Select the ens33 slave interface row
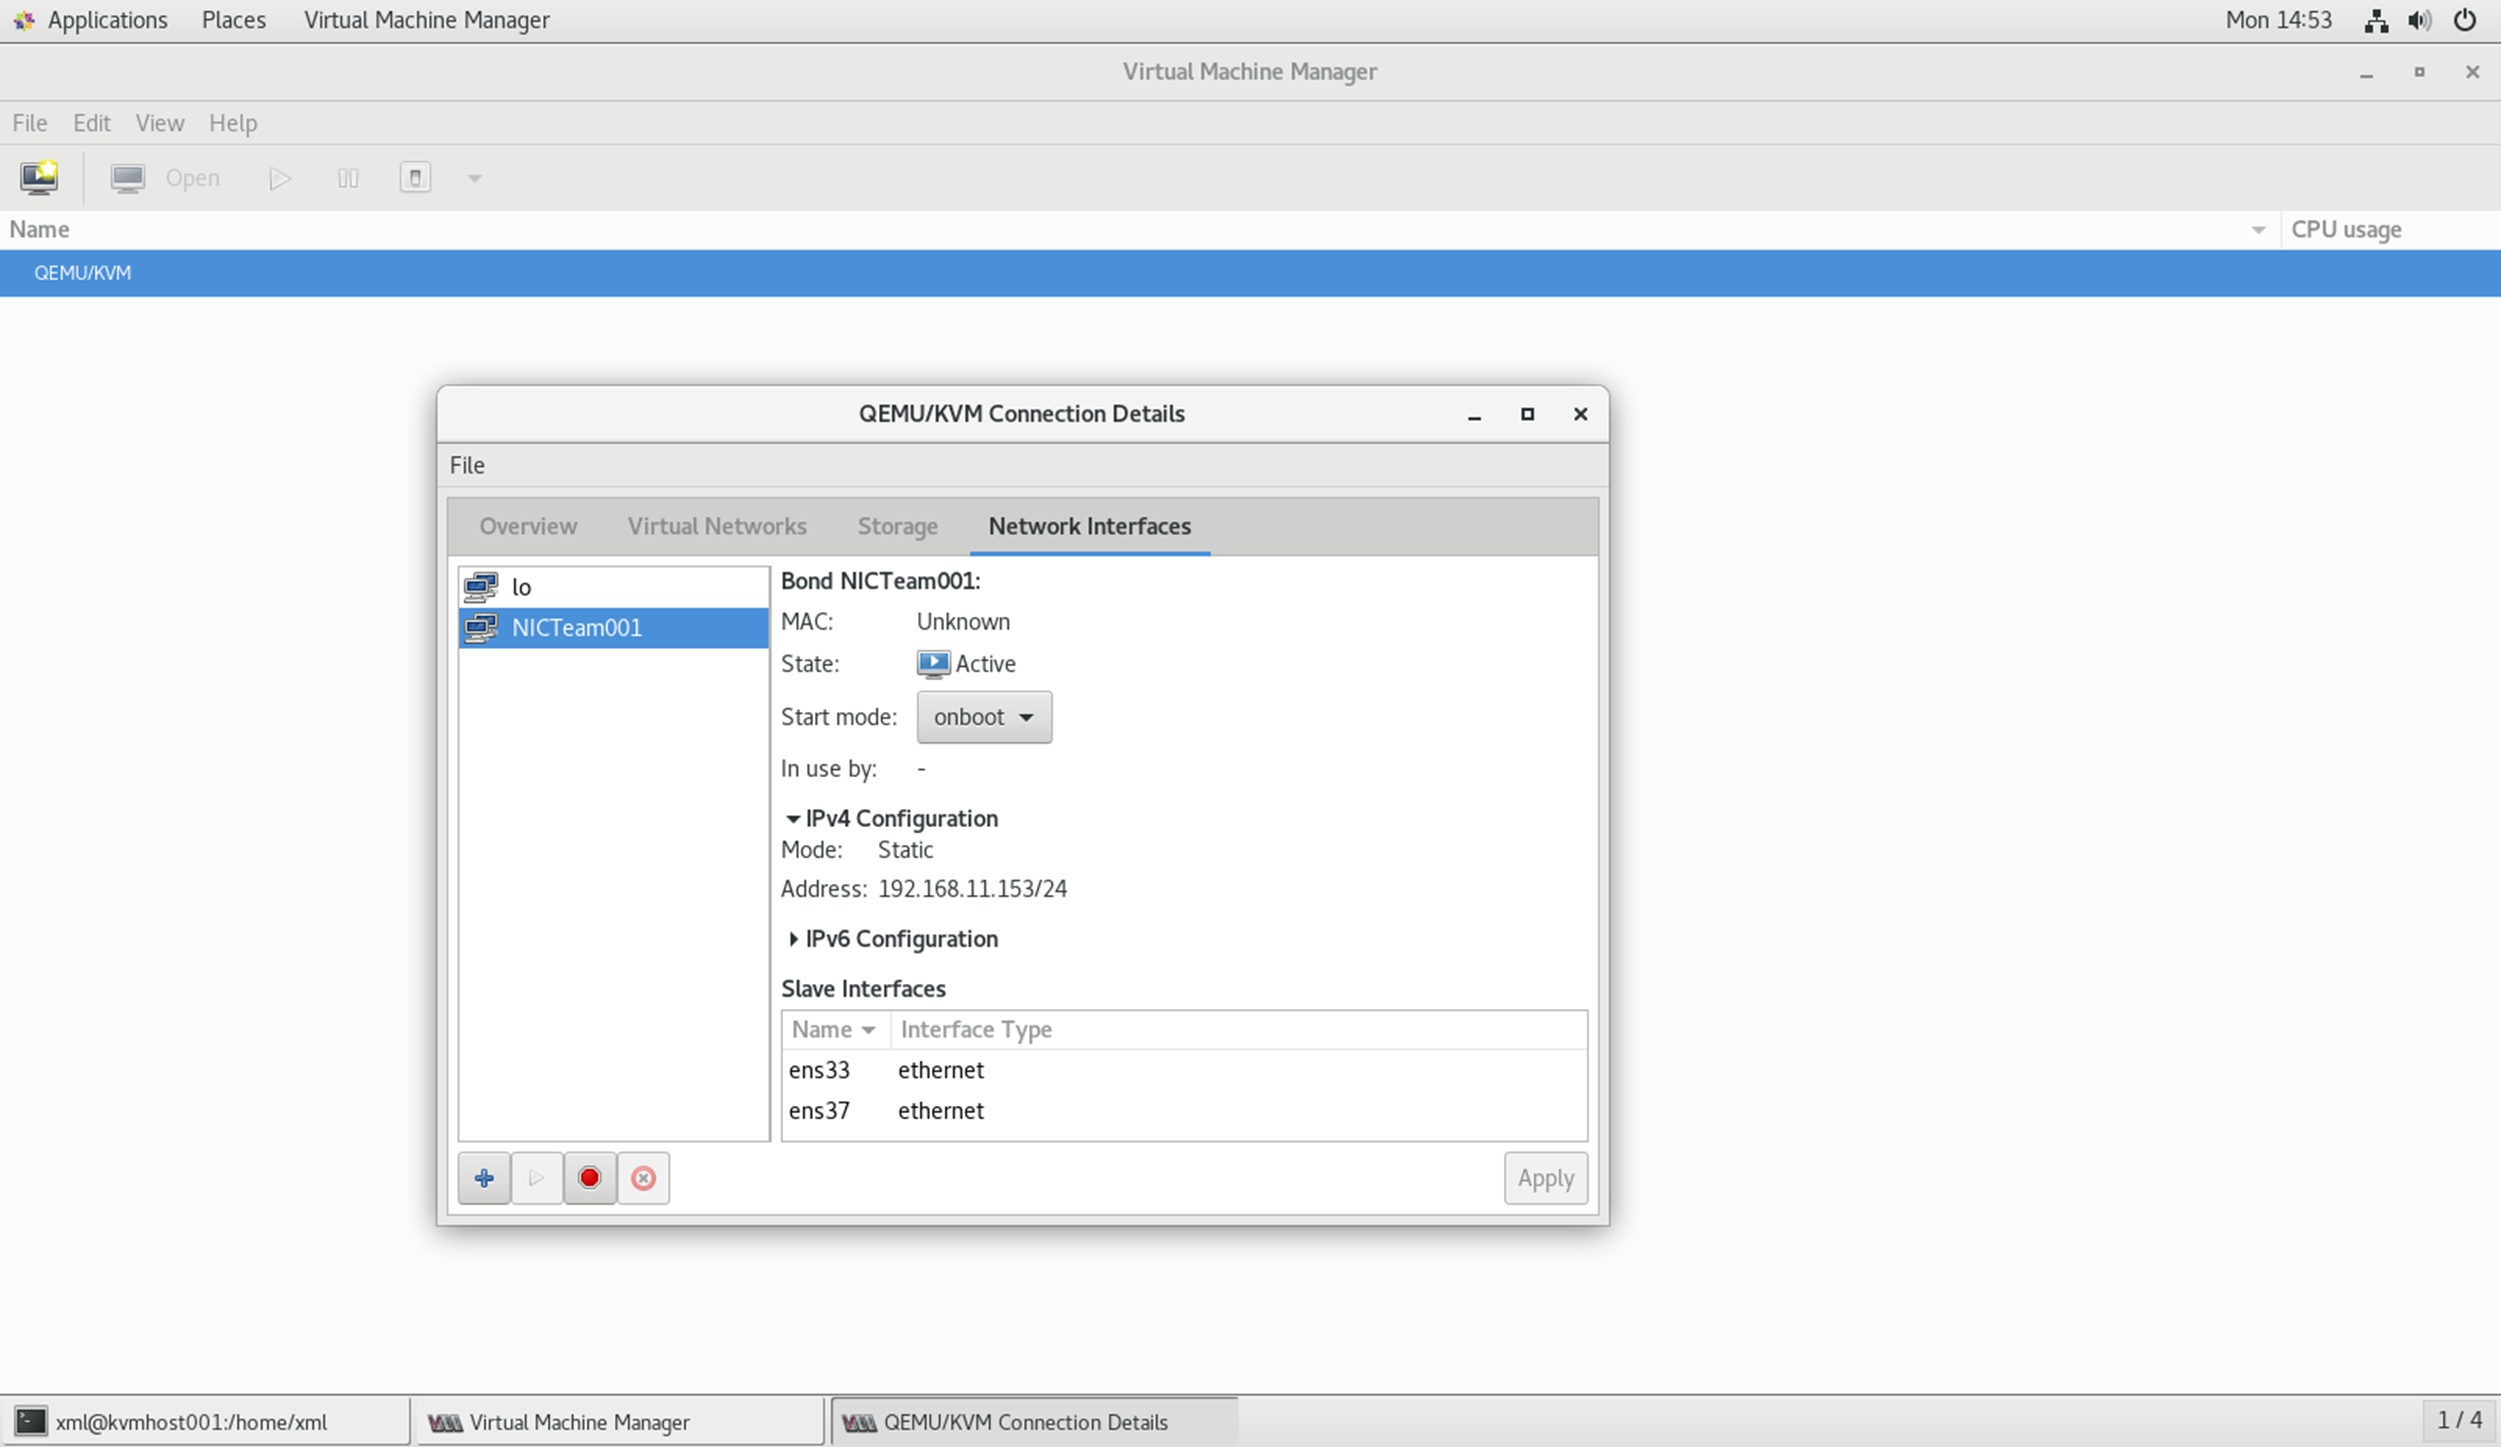This screenshot has width=2501, height=1447. pos(1184,1070)
